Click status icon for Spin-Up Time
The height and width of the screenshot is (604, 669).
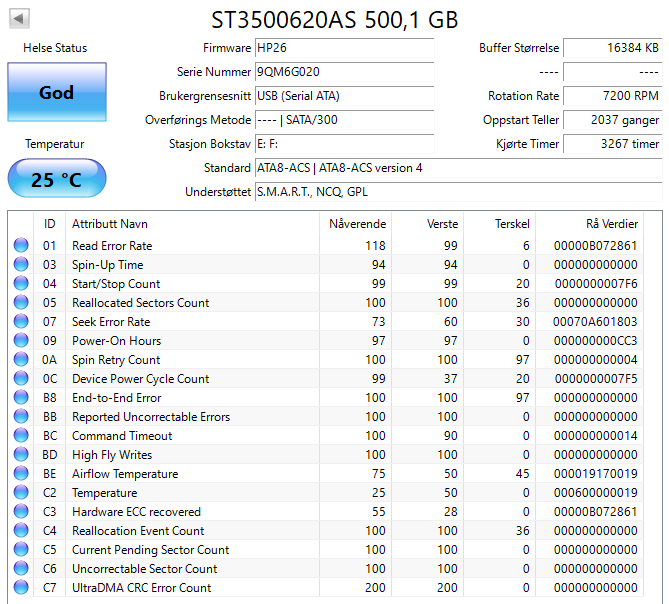[21, 265]
